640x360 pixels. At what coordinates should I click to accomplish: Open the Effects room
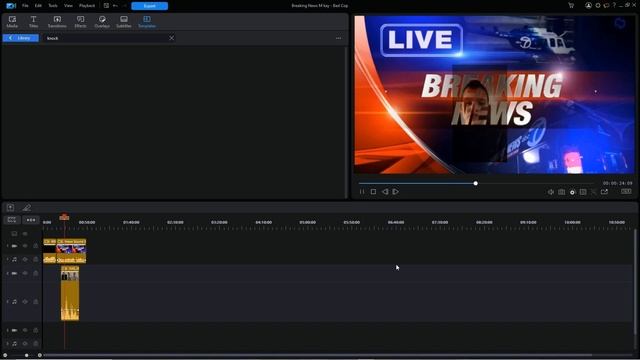(x=80, y=22)
